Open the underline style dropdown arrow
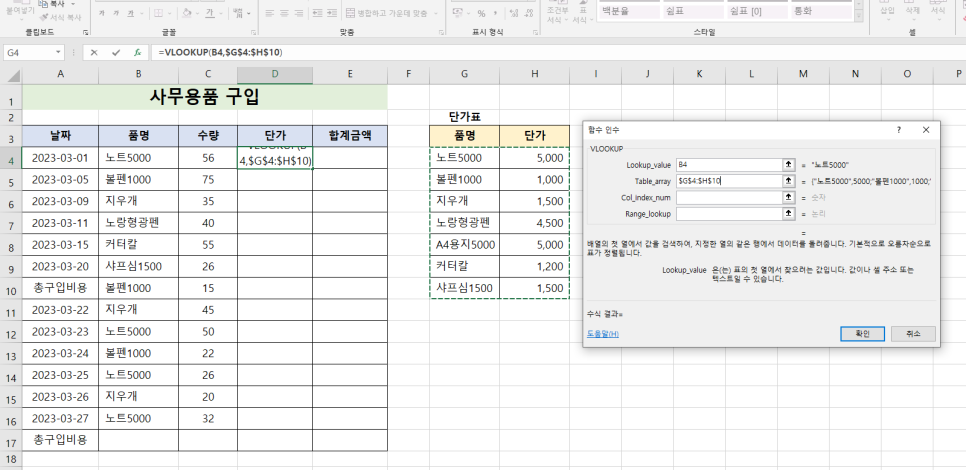 click(141, 13)
